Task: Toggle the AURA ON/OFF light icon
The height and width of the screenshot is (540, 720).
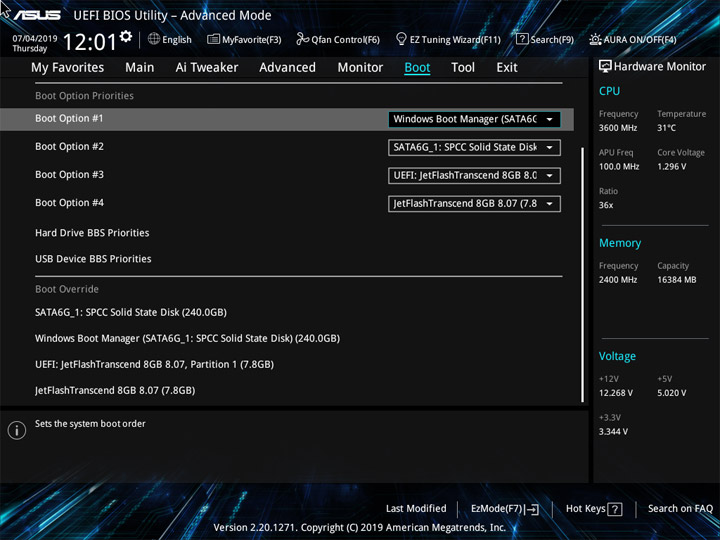Action: coord(595,39)
